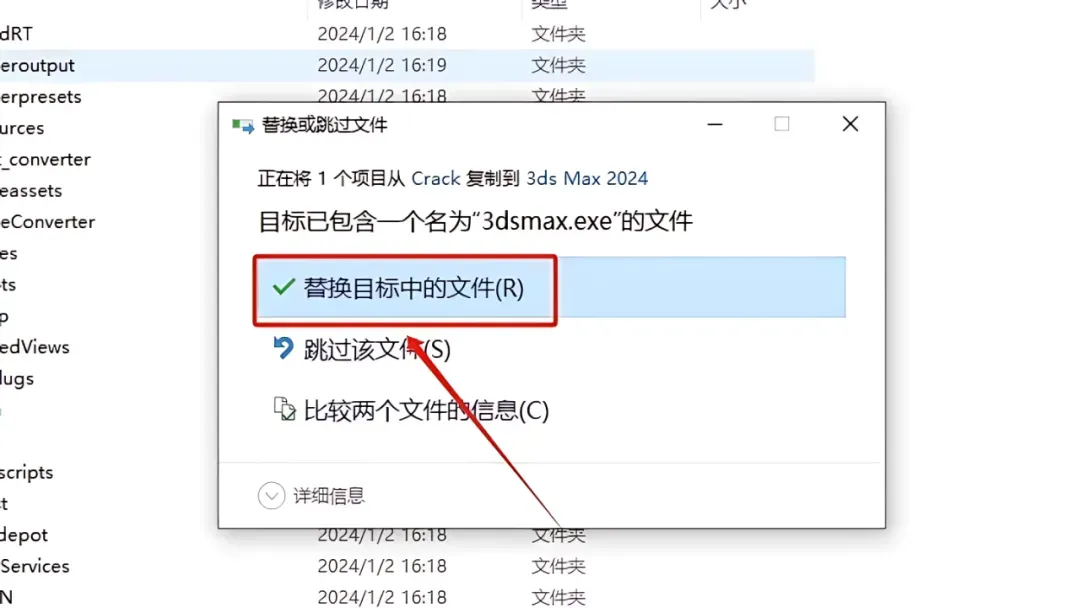
Task: Select the depot folder row
Action: coord(406,535)
